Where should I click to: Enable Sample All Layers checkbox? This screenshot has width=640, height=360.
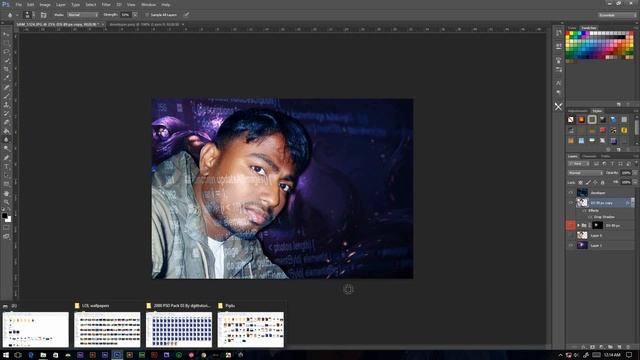(147, 15)
